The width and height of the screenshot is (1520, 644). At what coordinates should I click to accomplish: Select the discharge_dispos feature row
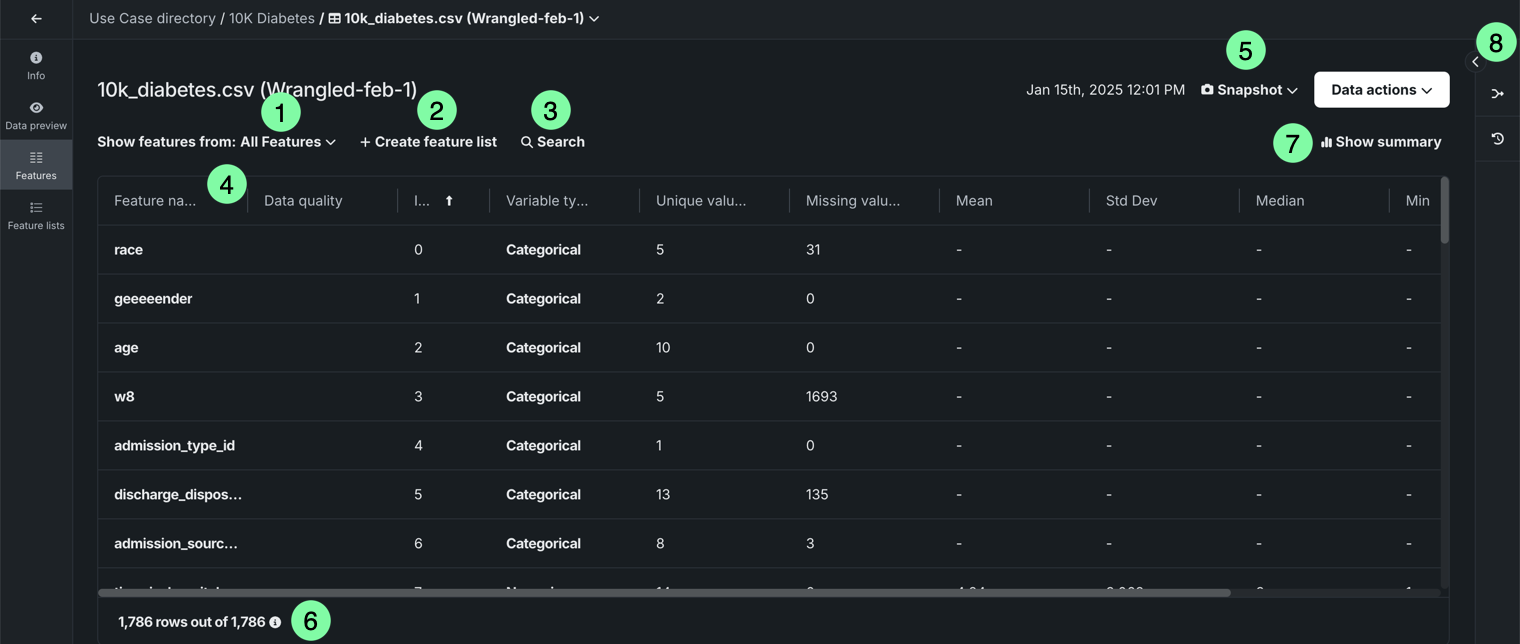178,494
